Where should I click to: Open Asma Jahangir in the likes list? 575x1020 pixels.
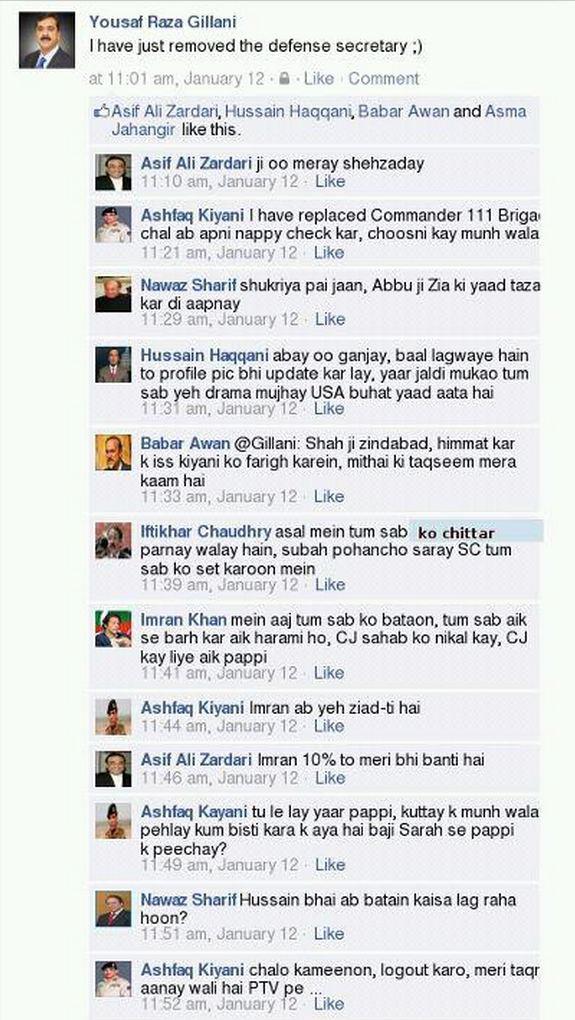click(319, 120)
